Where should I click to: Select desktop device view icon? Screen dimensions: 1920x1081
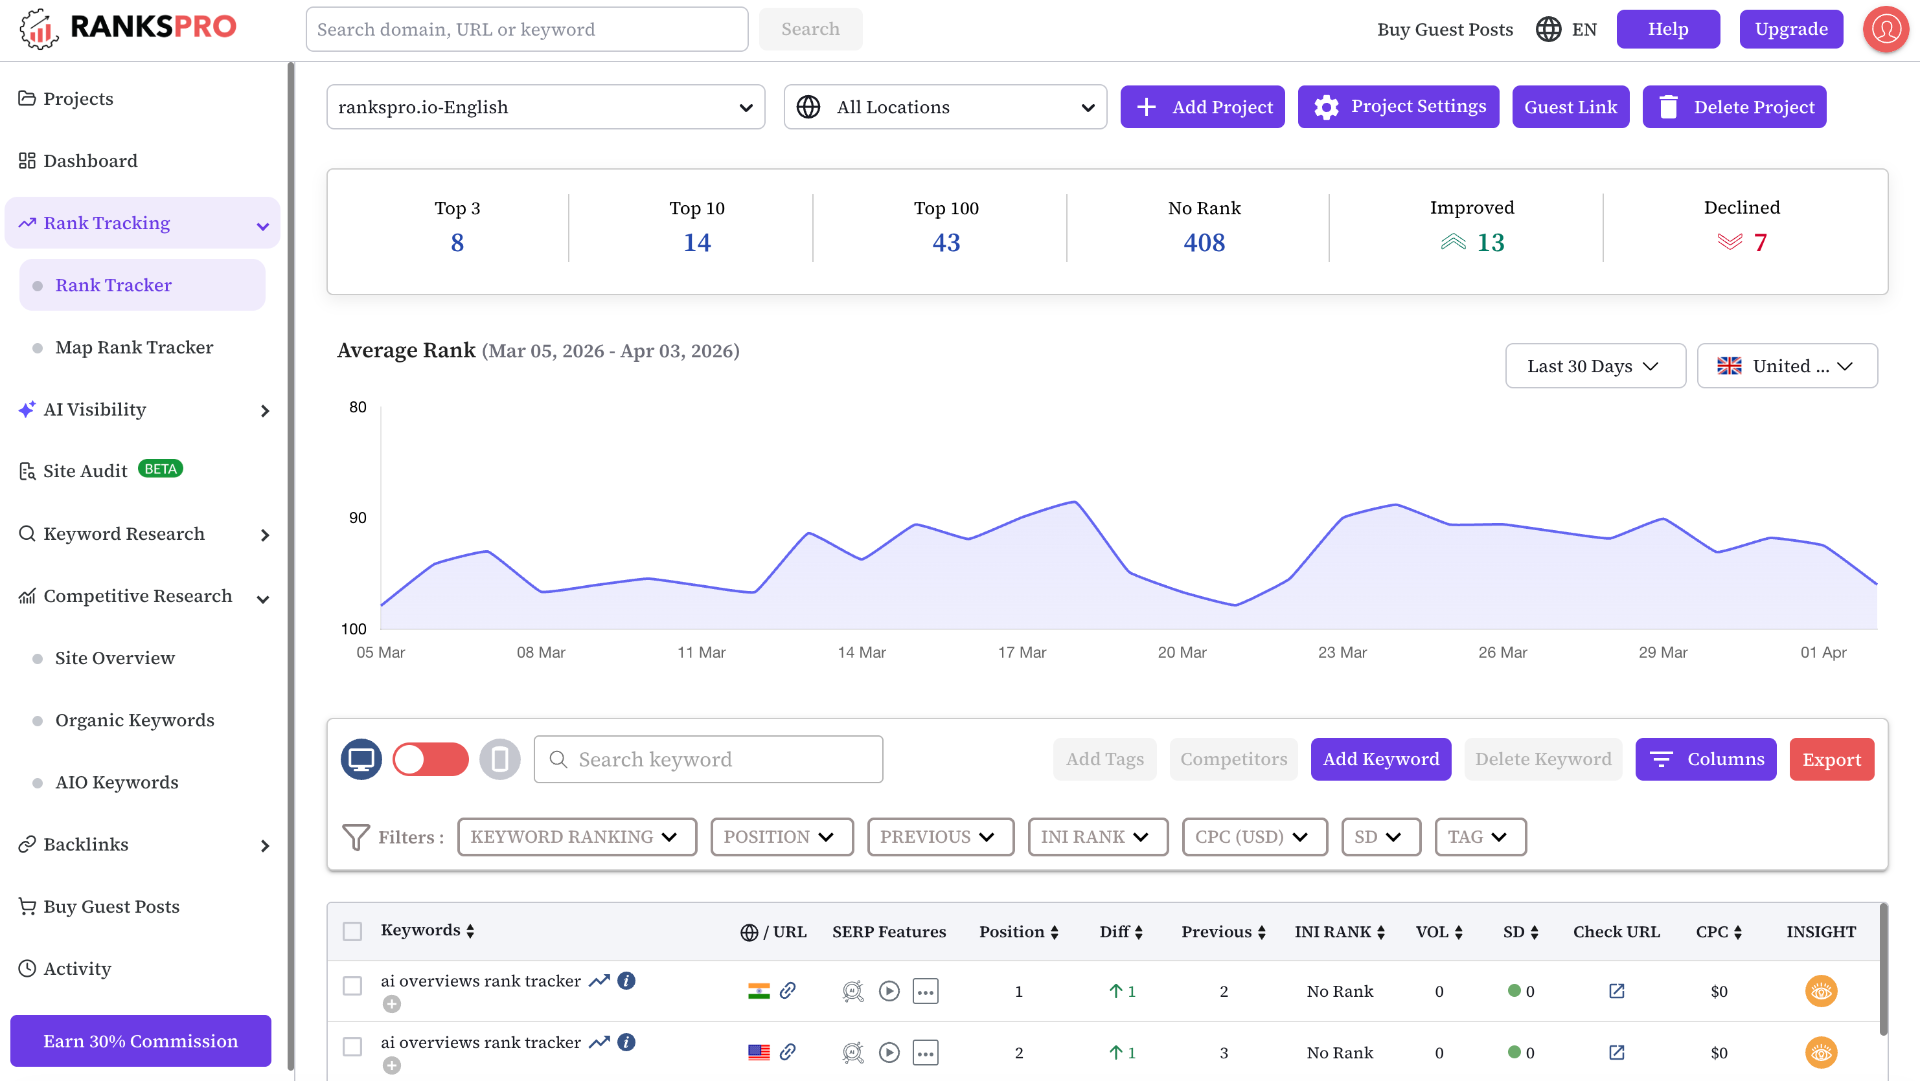(361, 759)
